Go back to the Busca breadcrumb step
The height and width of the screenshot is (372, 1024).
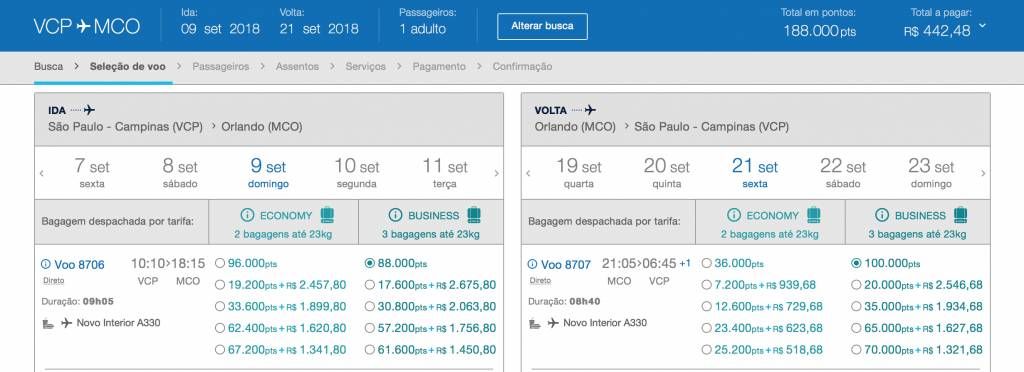tap(48, 67)
